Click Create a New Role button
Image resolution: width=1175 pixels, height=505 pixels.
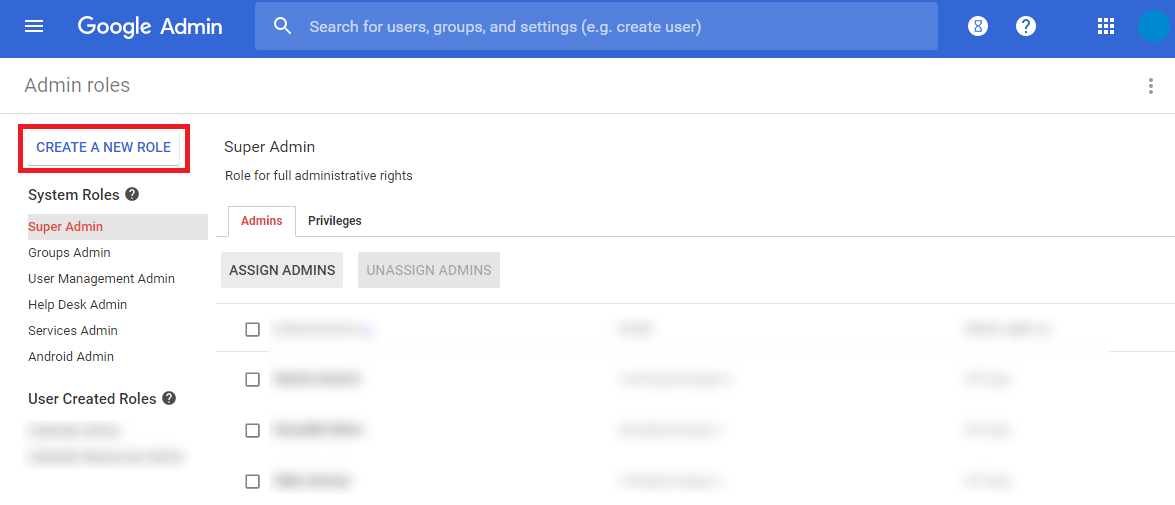pyautogui.click(x=104, y=147)
